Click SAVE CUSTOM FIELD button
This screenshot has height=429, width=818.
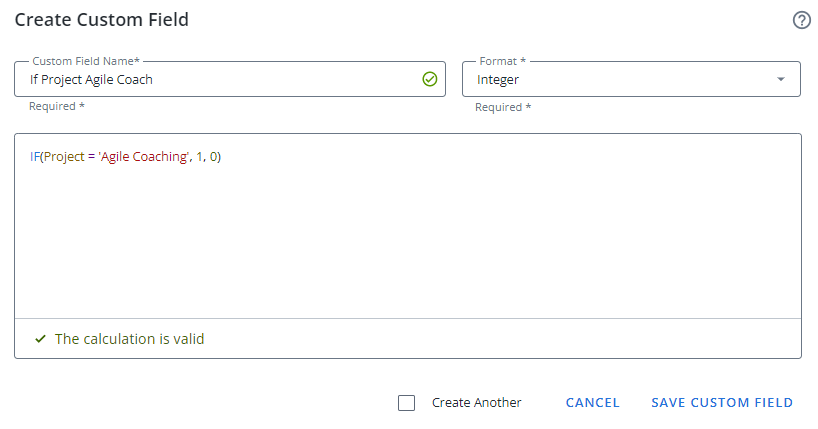point(722,403)
